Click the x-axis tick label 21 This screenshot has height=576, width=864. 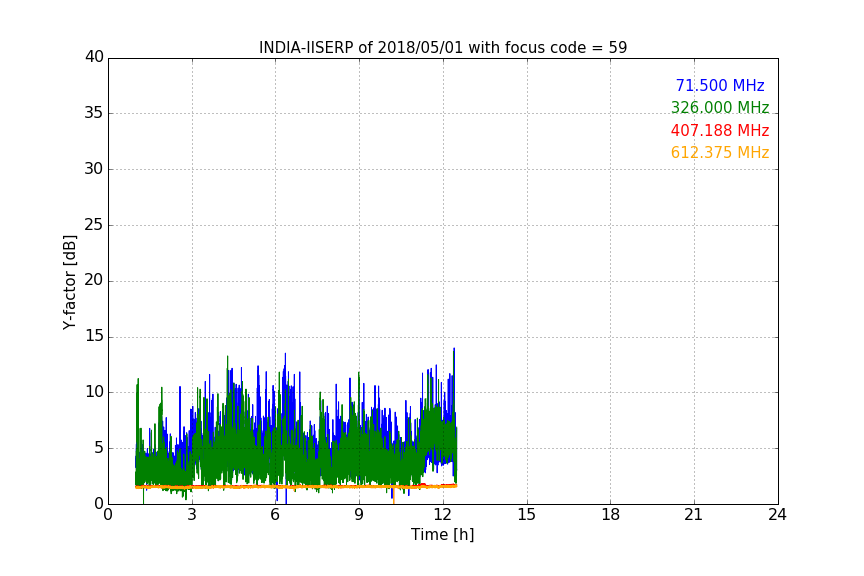[x=694, y=515]
